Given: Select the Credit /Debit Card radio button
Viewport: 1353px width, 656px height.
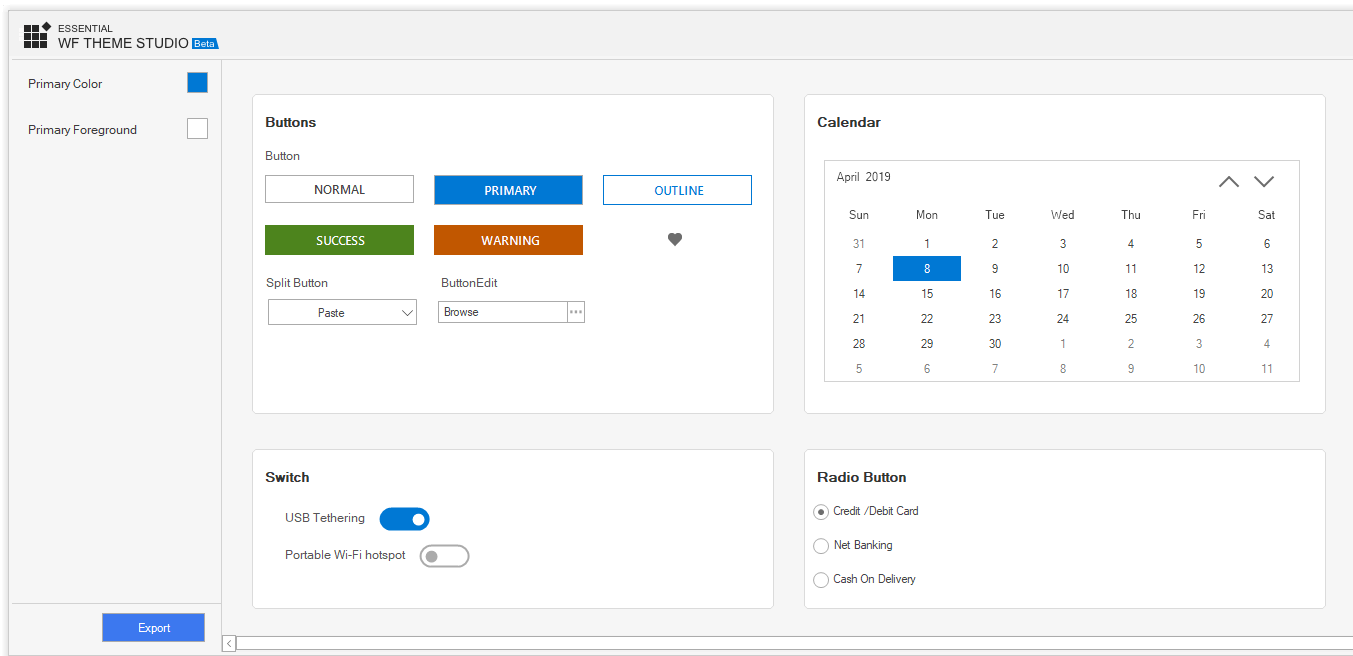Looking at the screenshot, I should tap(821, 512).
